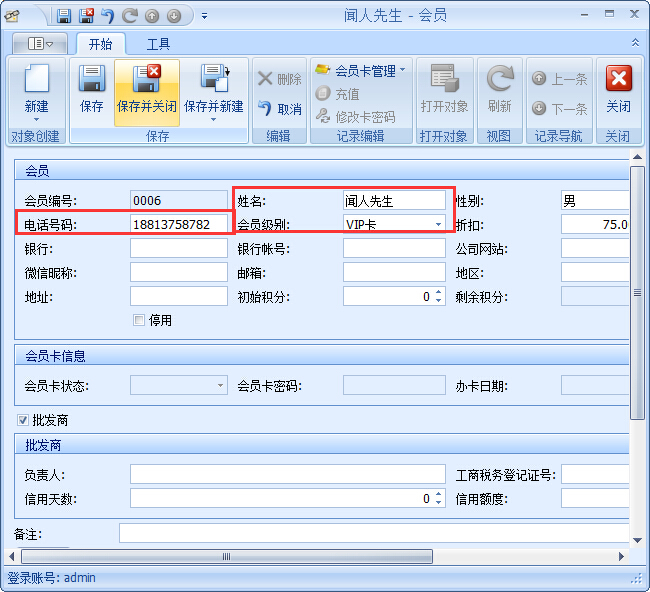Click the undo arrow in quick access toolbar
Image resolution: width=650 pixels, height=592 pixels.
[x=108, y=16]
